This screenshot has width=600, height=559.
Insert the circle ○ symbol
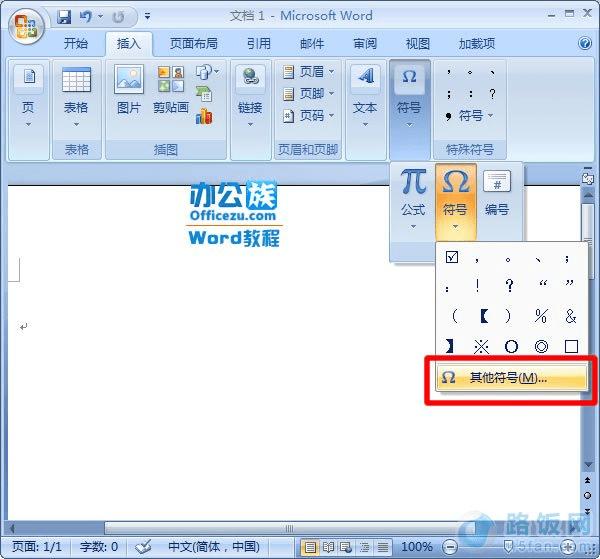click(x=511, y=347)
